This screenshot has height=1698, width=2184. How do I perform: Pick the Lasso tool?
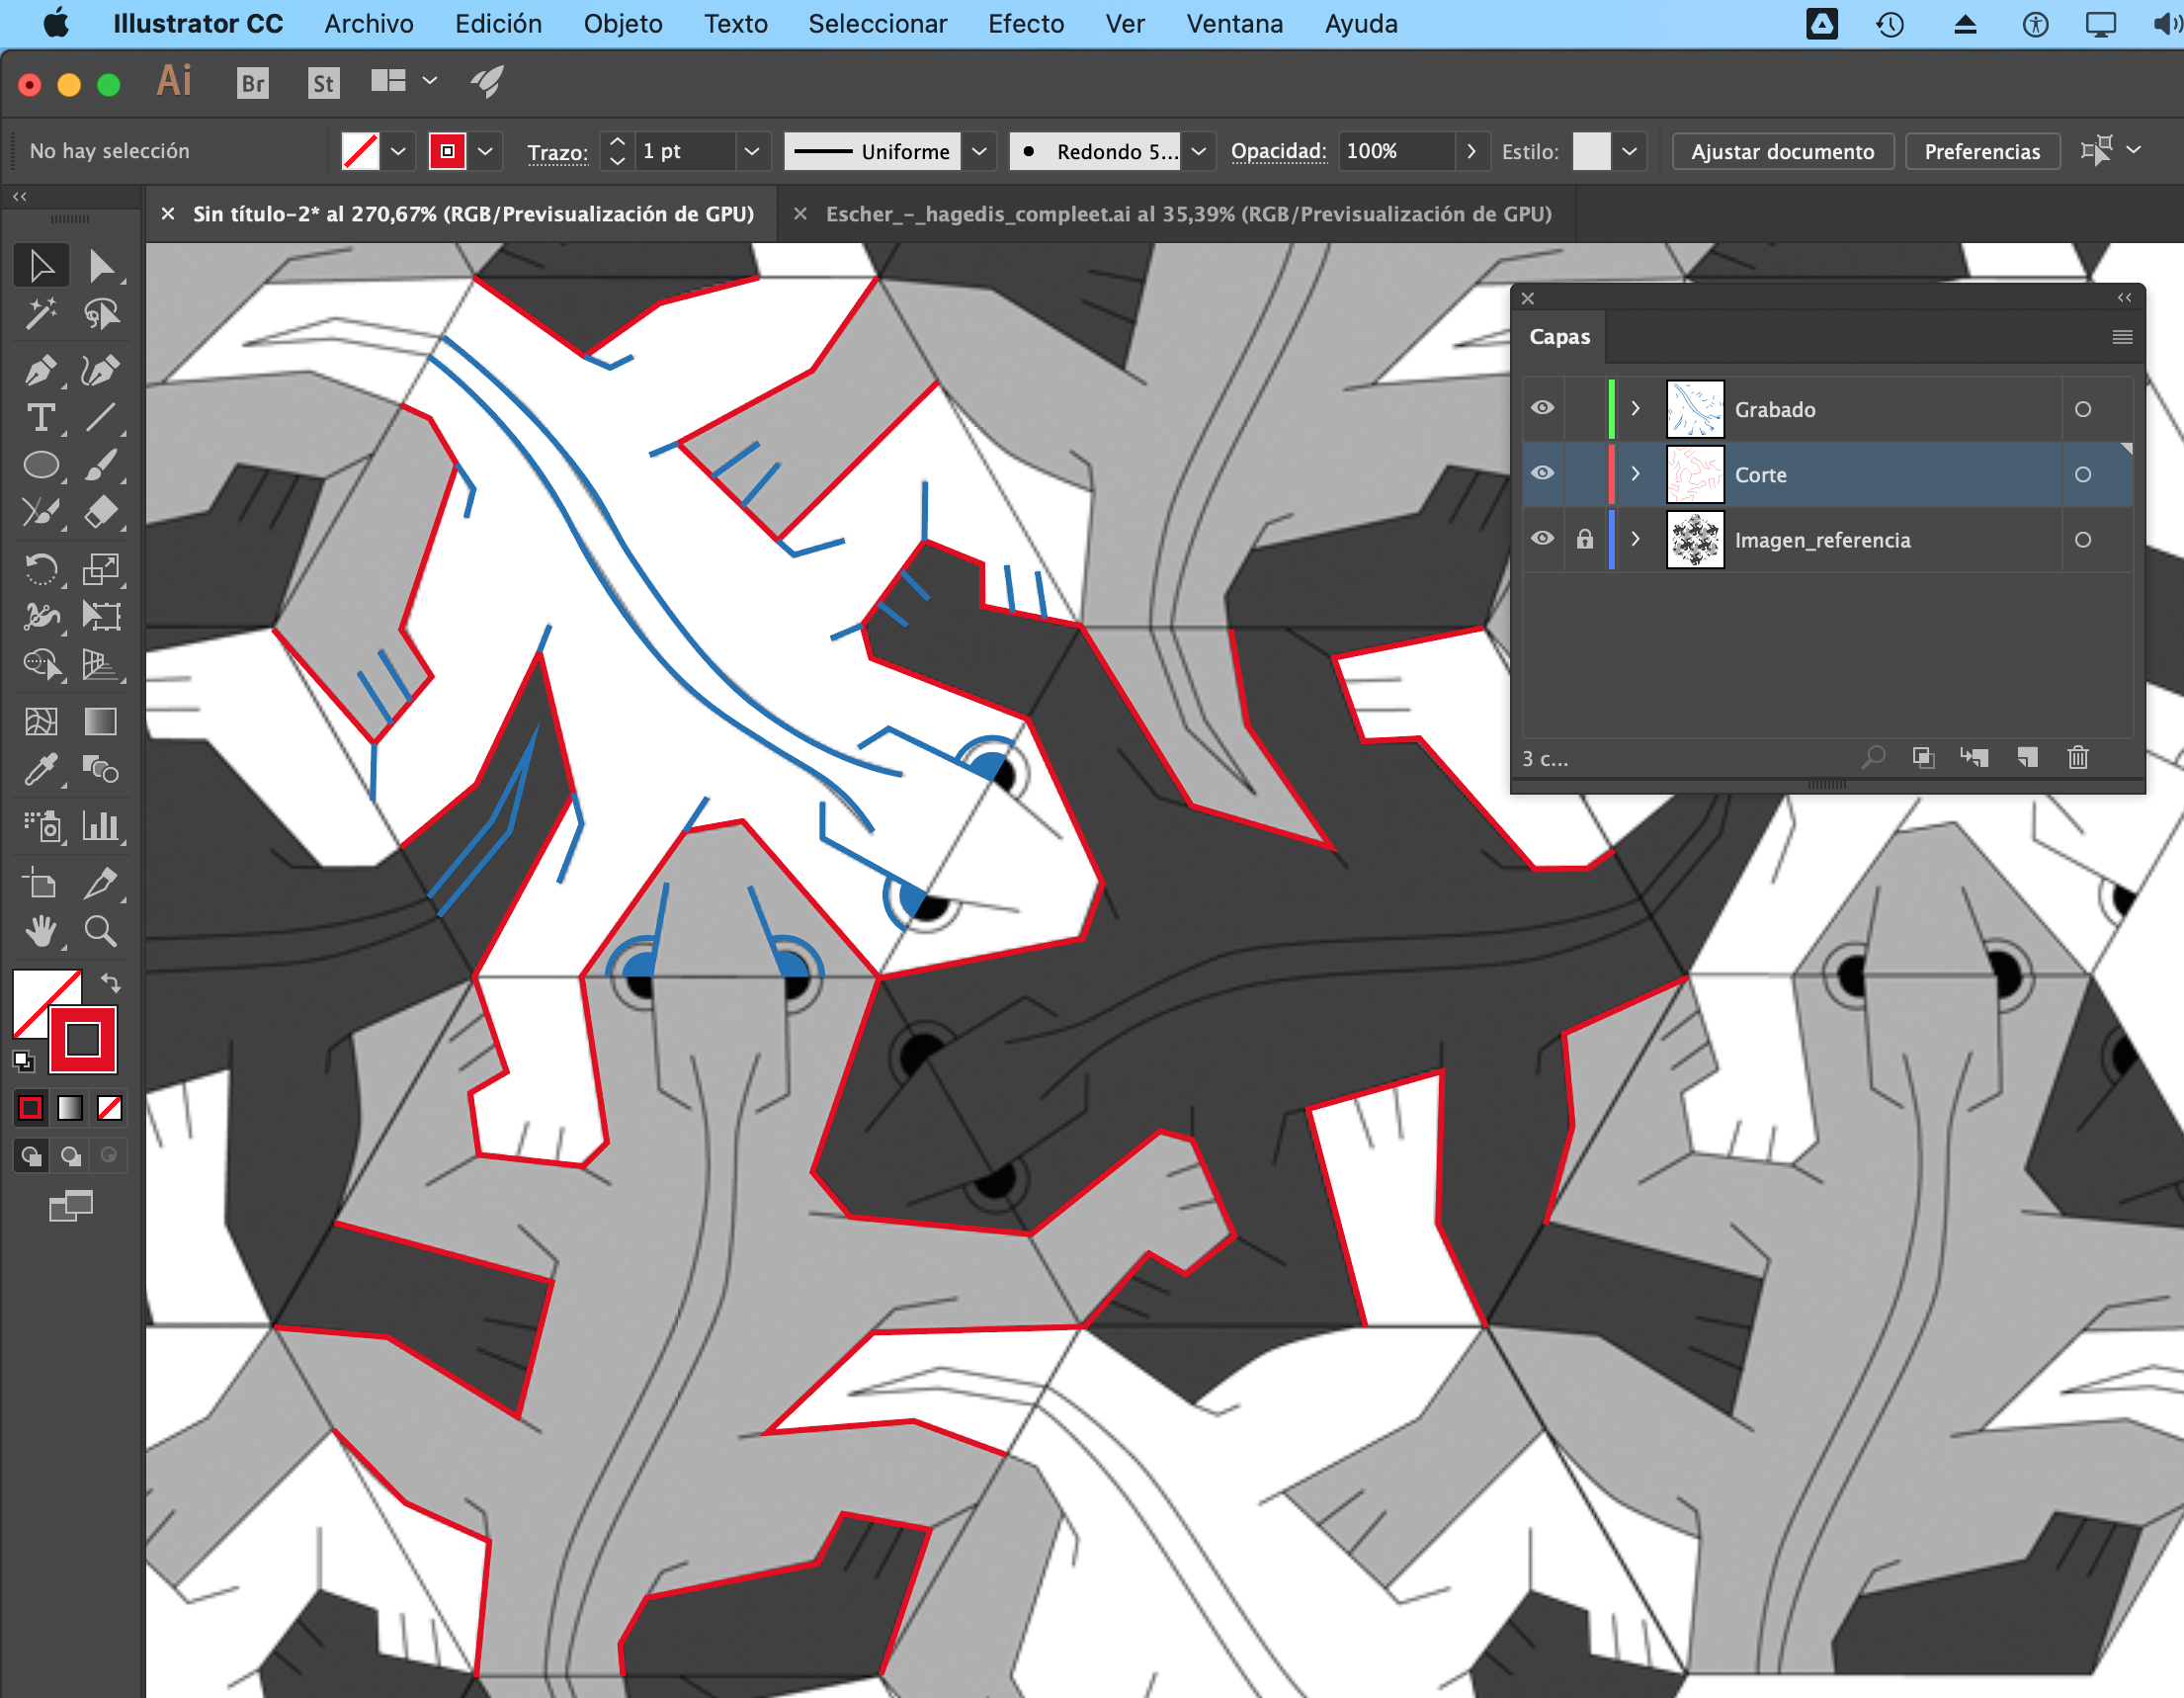click(100, 315)
